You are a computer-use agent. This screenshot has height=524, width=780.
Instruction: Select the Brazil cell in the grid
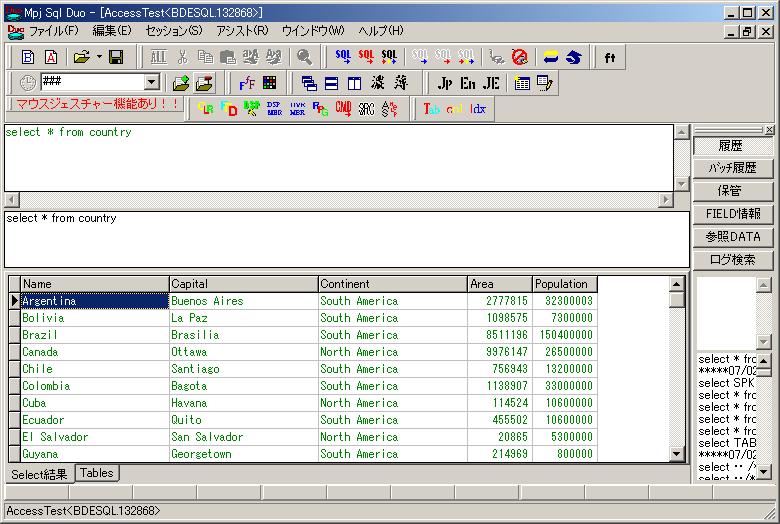coord(95,335)
